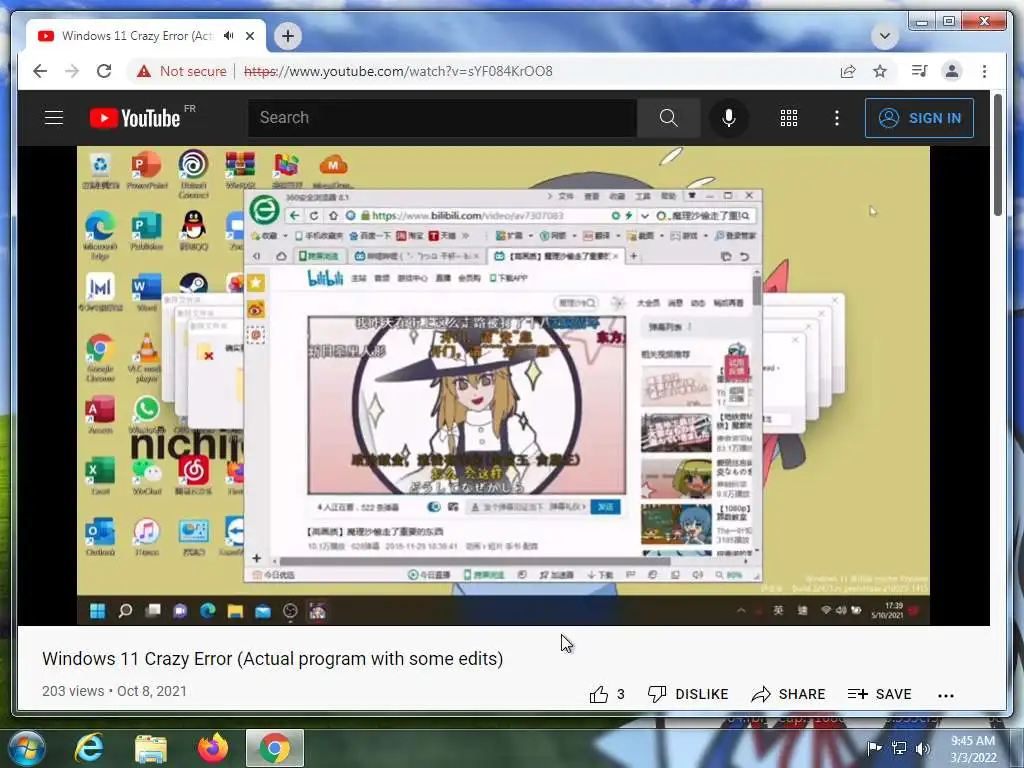Open YouTube settings three-dot menu
The height and width of the screenshot is (768, 1024).
coord(837,118)
